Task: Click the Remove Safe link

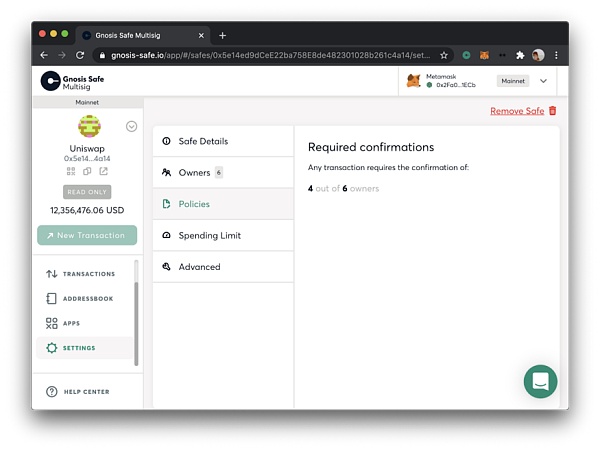Action: click(517, 111)
